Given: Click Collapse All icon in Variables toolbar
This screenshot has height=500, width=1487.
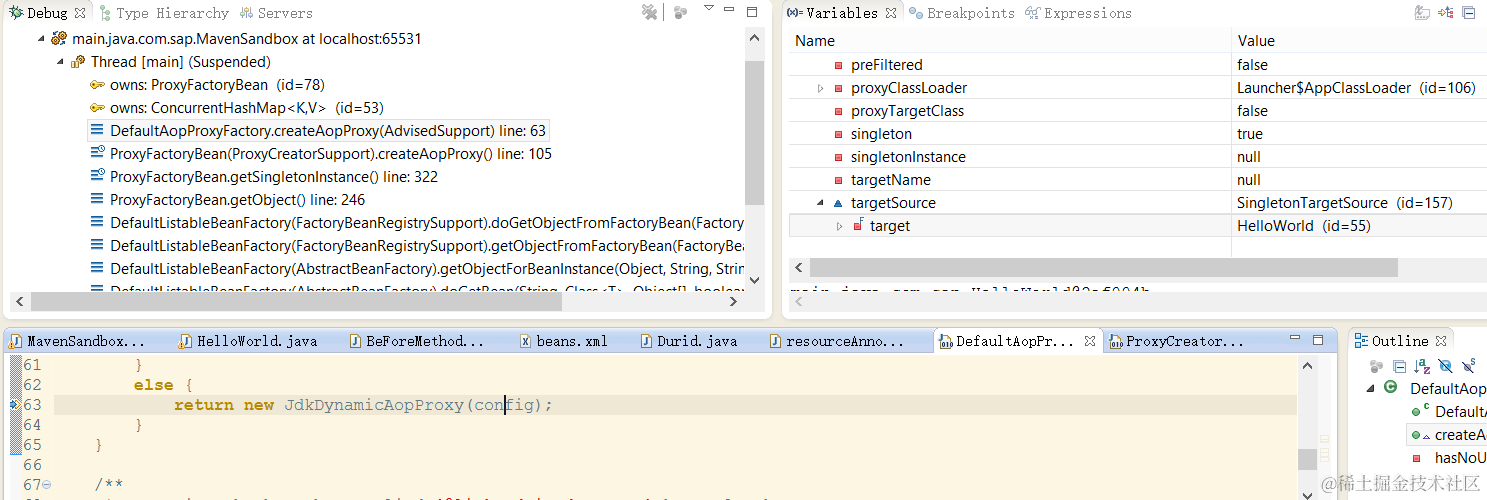Looking at the screenshot, I should click(1469, 13).
